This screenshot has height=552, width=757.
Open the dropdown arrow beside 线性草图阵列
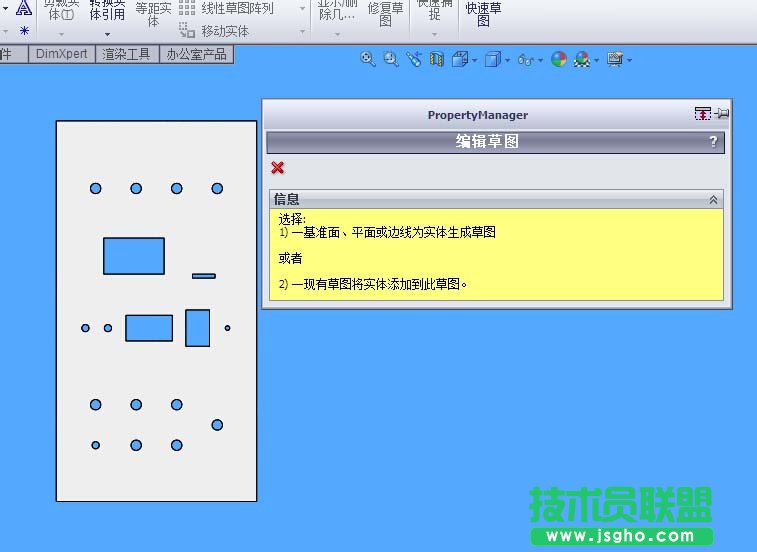[x=302, y=8]
